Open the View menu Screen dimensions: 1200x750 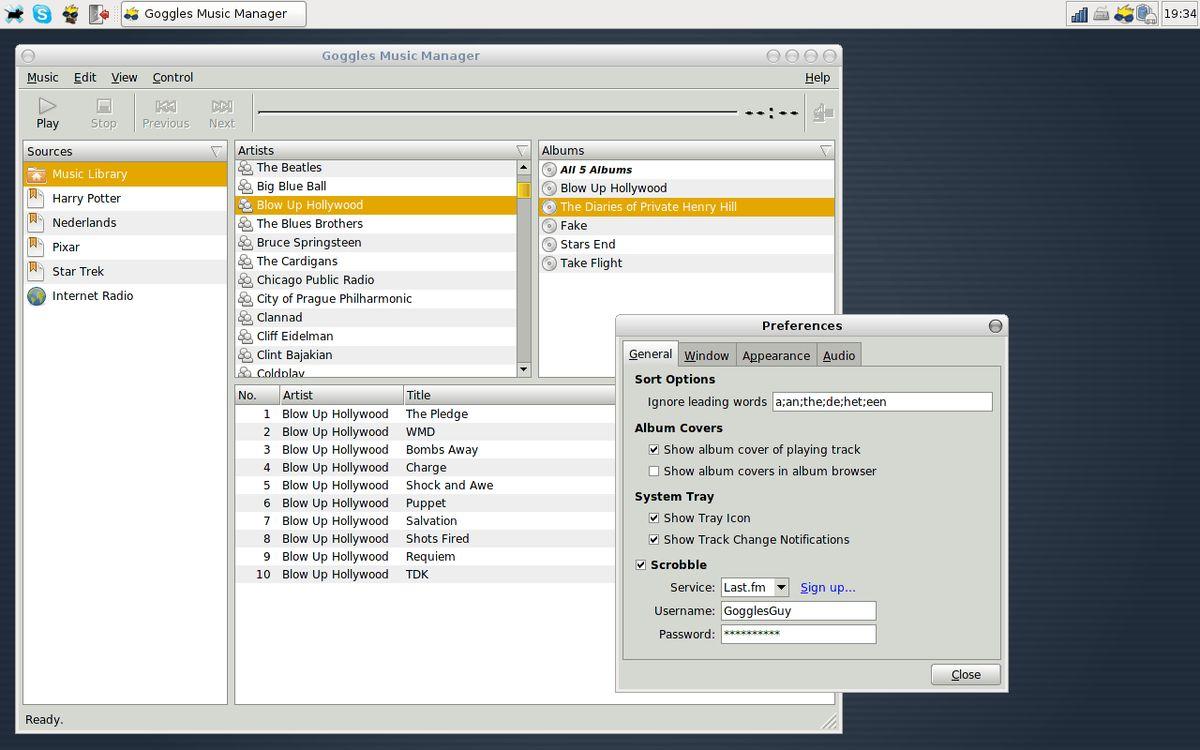point(124,77)
